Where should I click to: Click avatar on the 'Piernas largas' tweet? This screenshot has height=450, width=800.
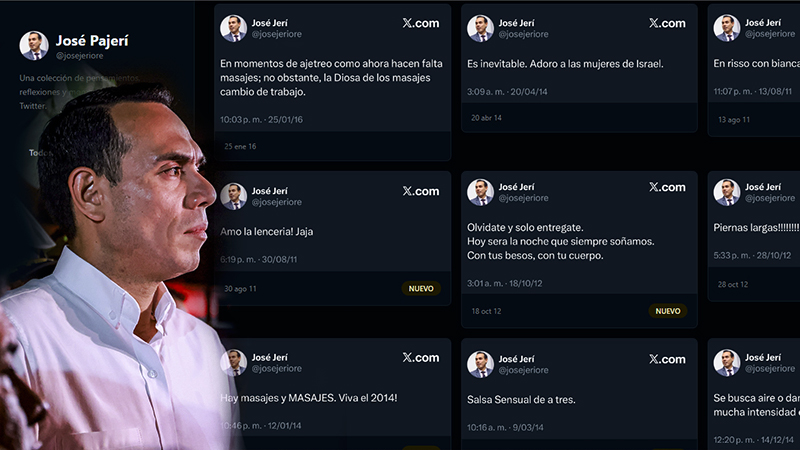coord(727,192)
